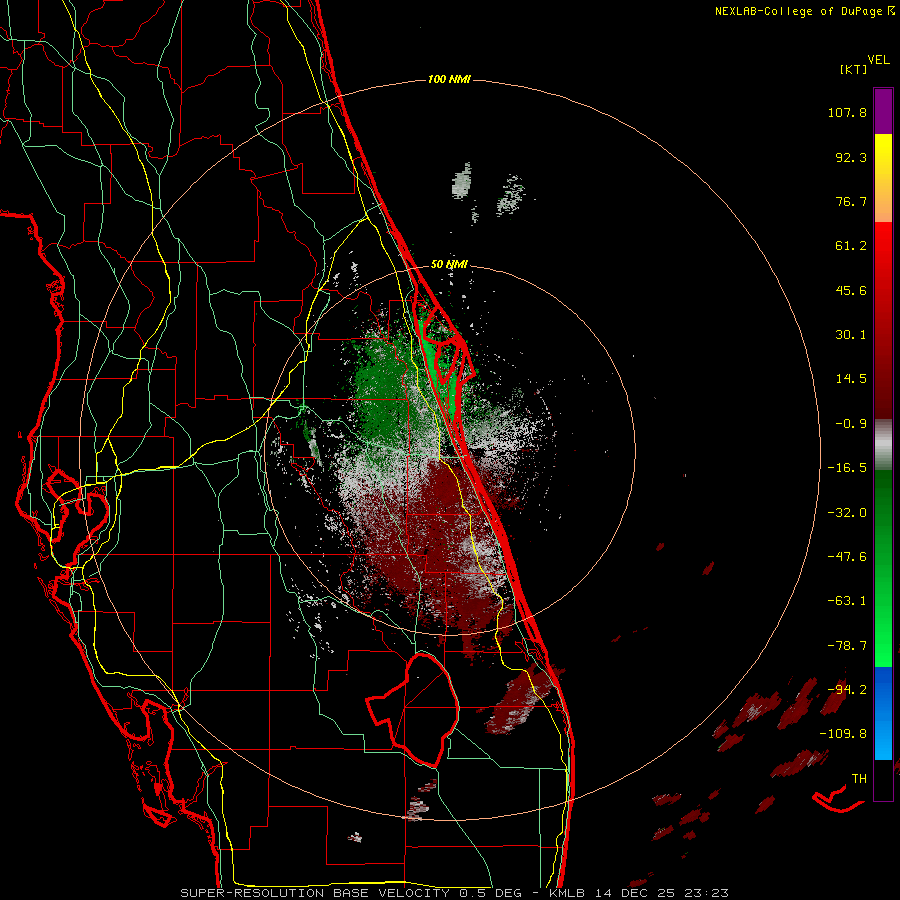Select the -32.0 scale value
This screenshot has width=900, height=900.
(x=847, y=513)
